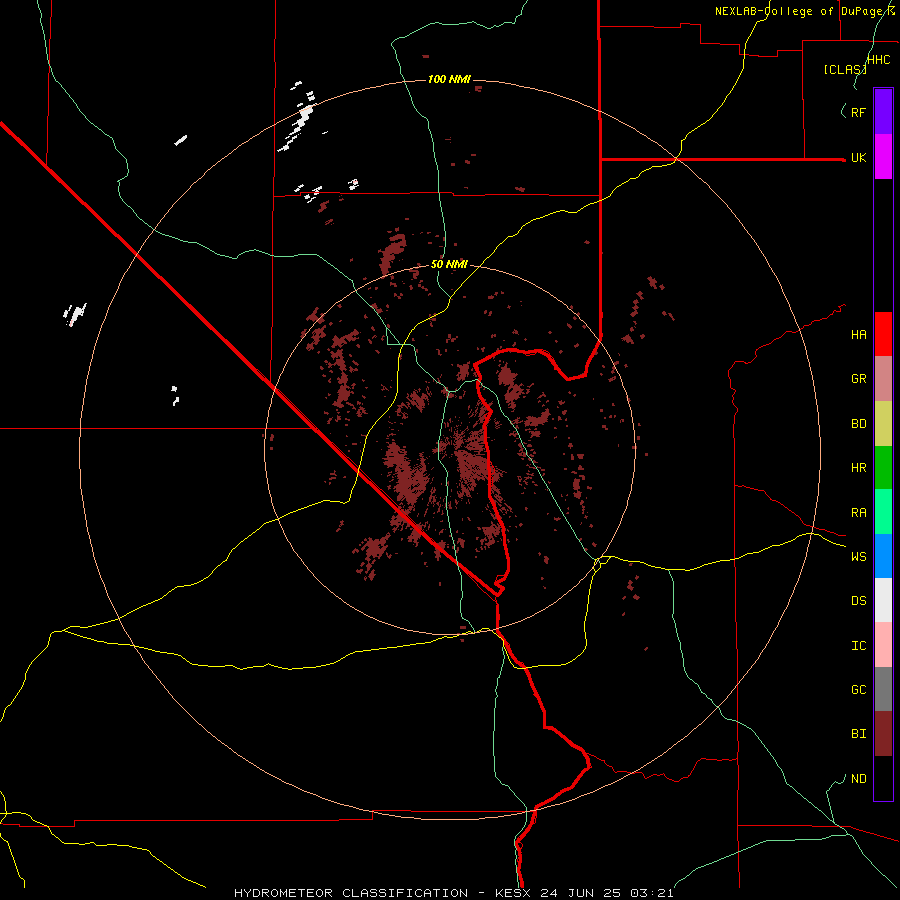Select the GR hail legend swatch

pos(883,379)
